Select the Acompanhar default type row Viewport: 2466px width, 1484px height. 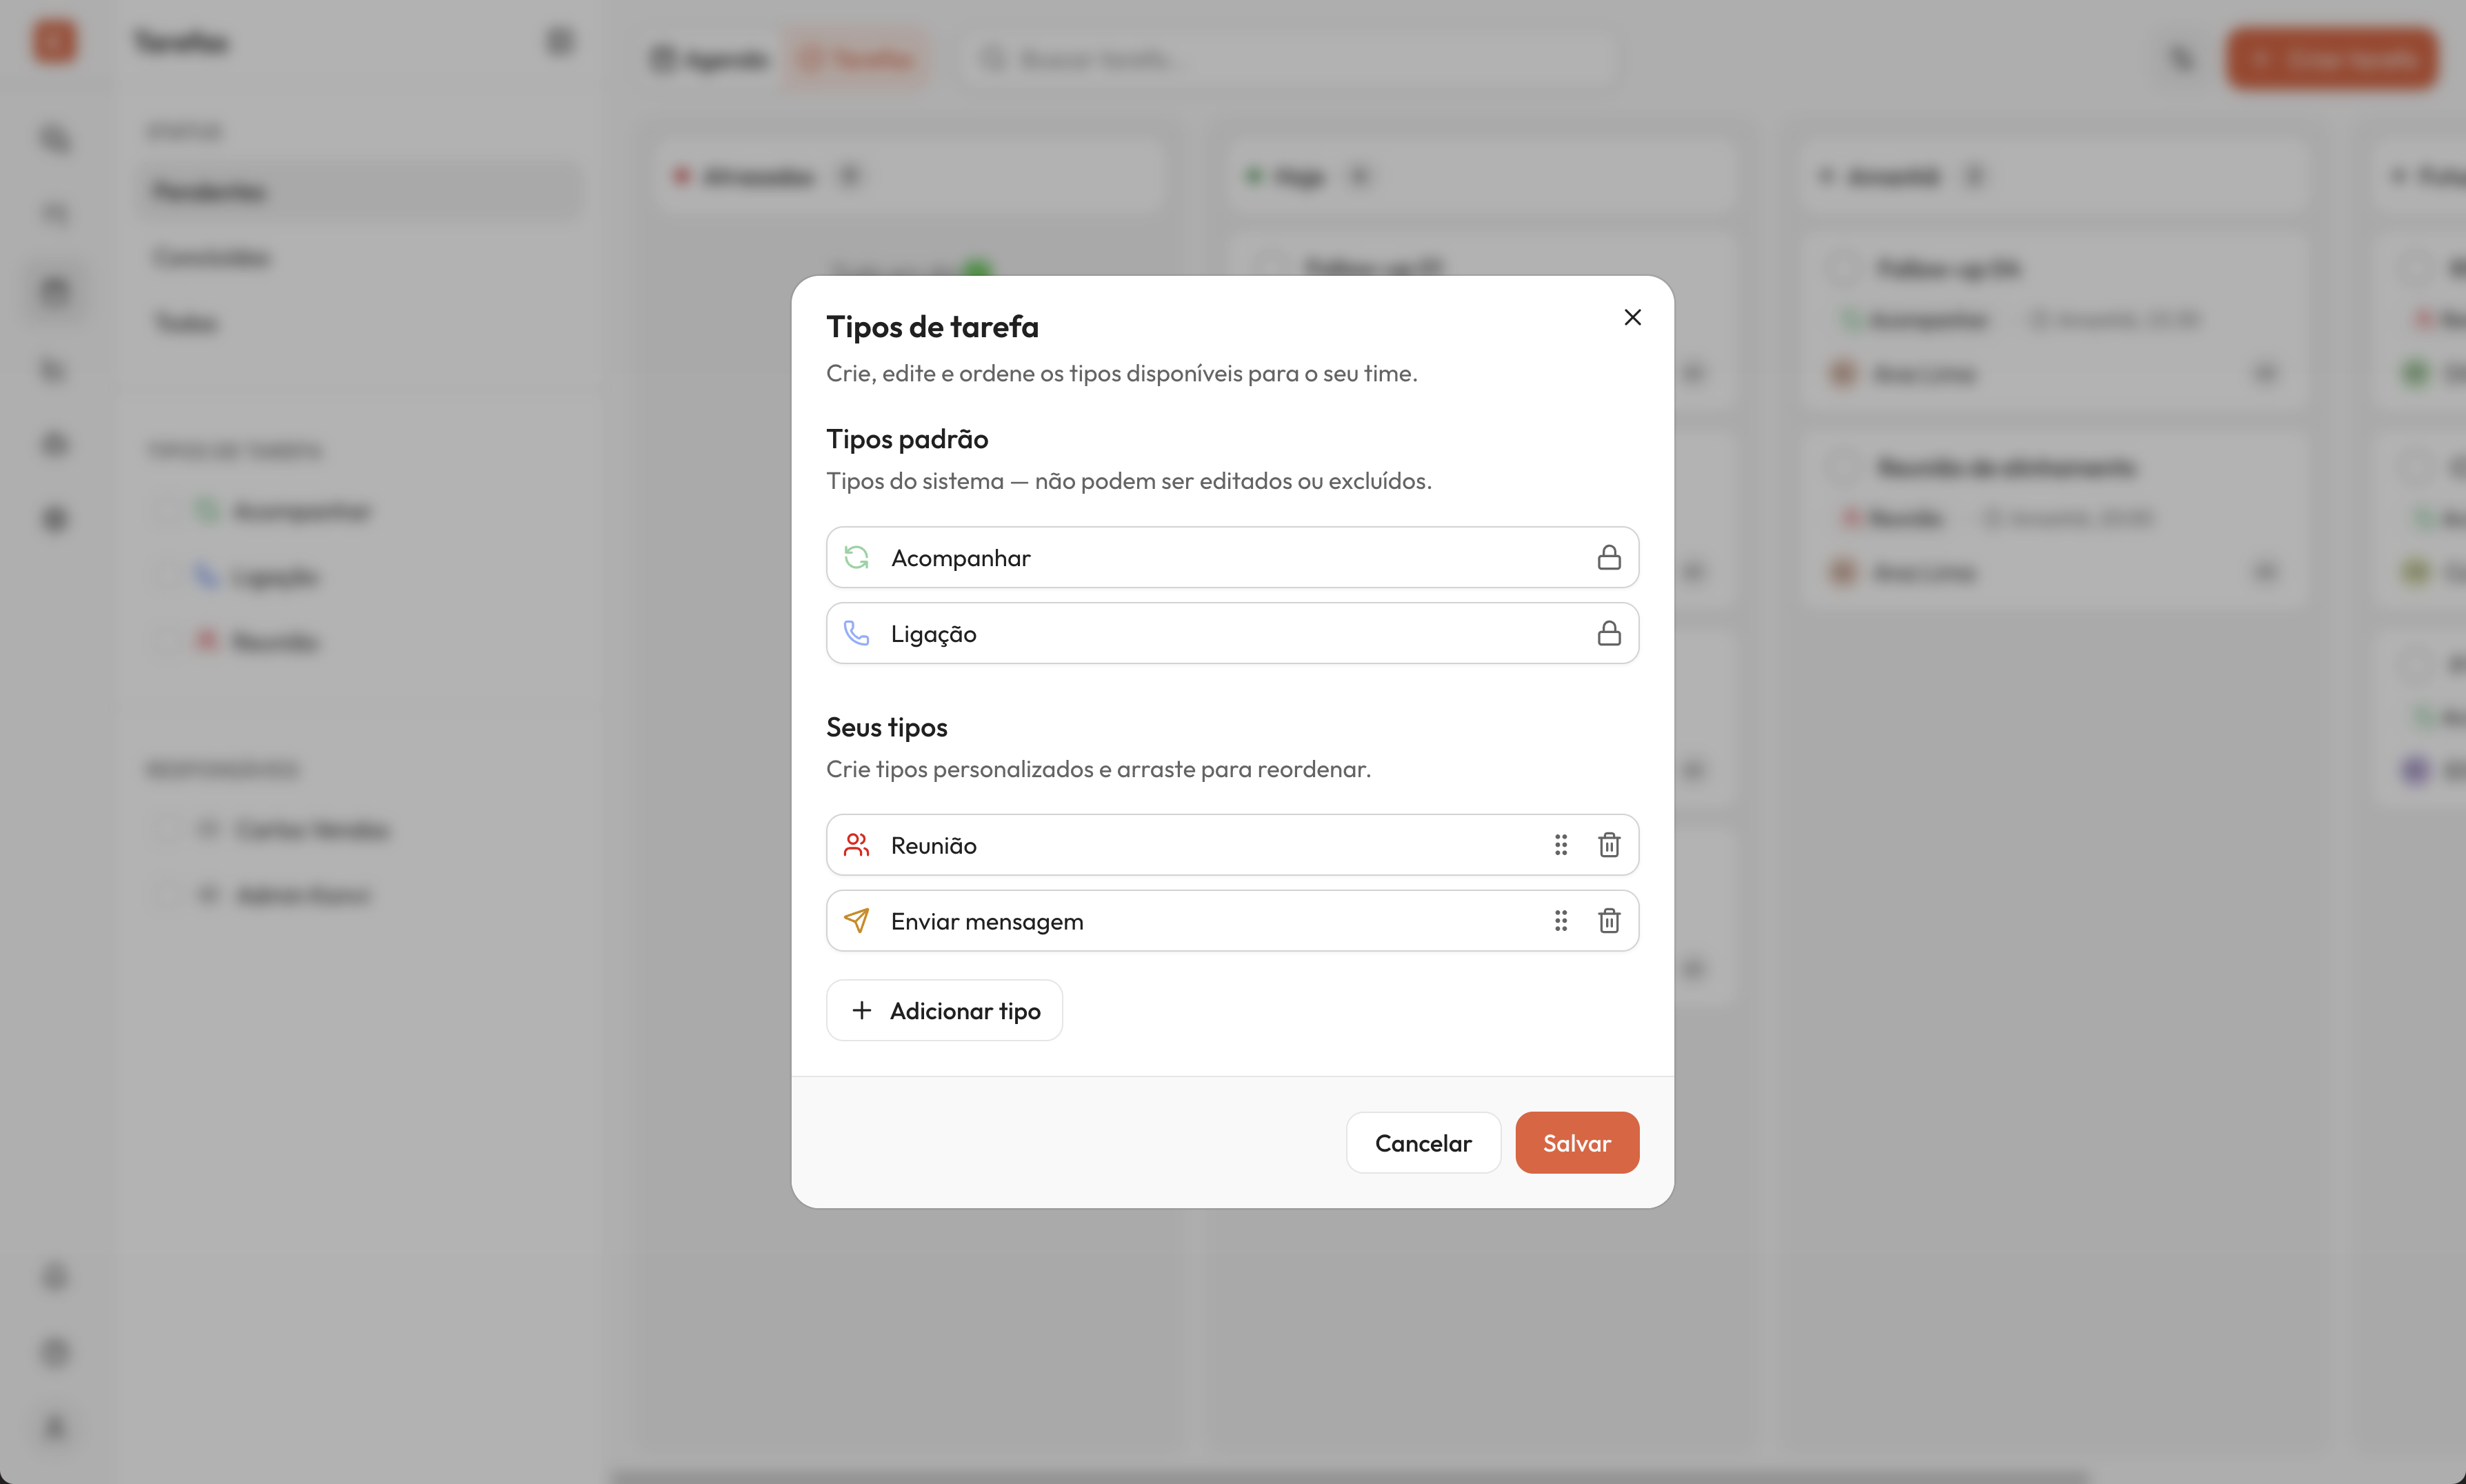(1232, 557)
